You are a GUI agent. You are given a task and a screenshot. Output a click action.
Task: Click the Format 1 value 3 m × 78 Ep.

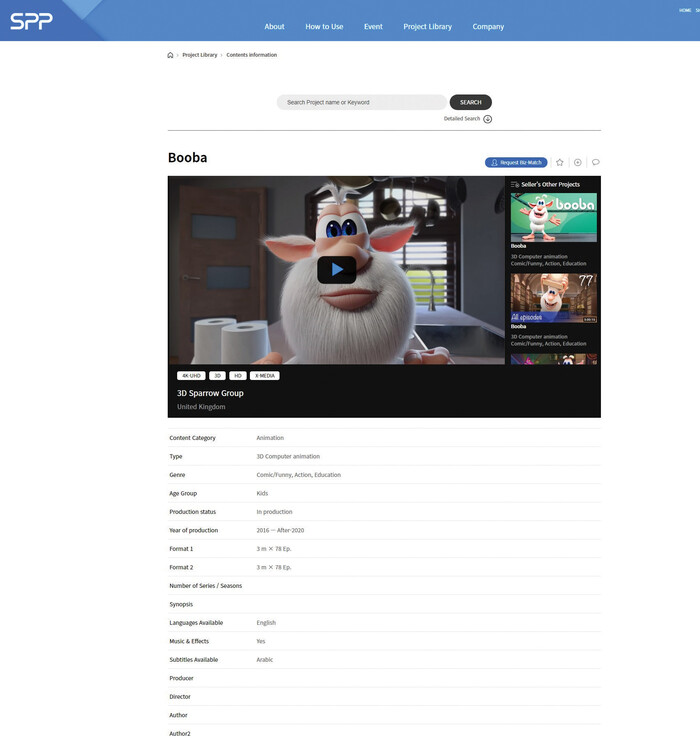click(274, 549)
